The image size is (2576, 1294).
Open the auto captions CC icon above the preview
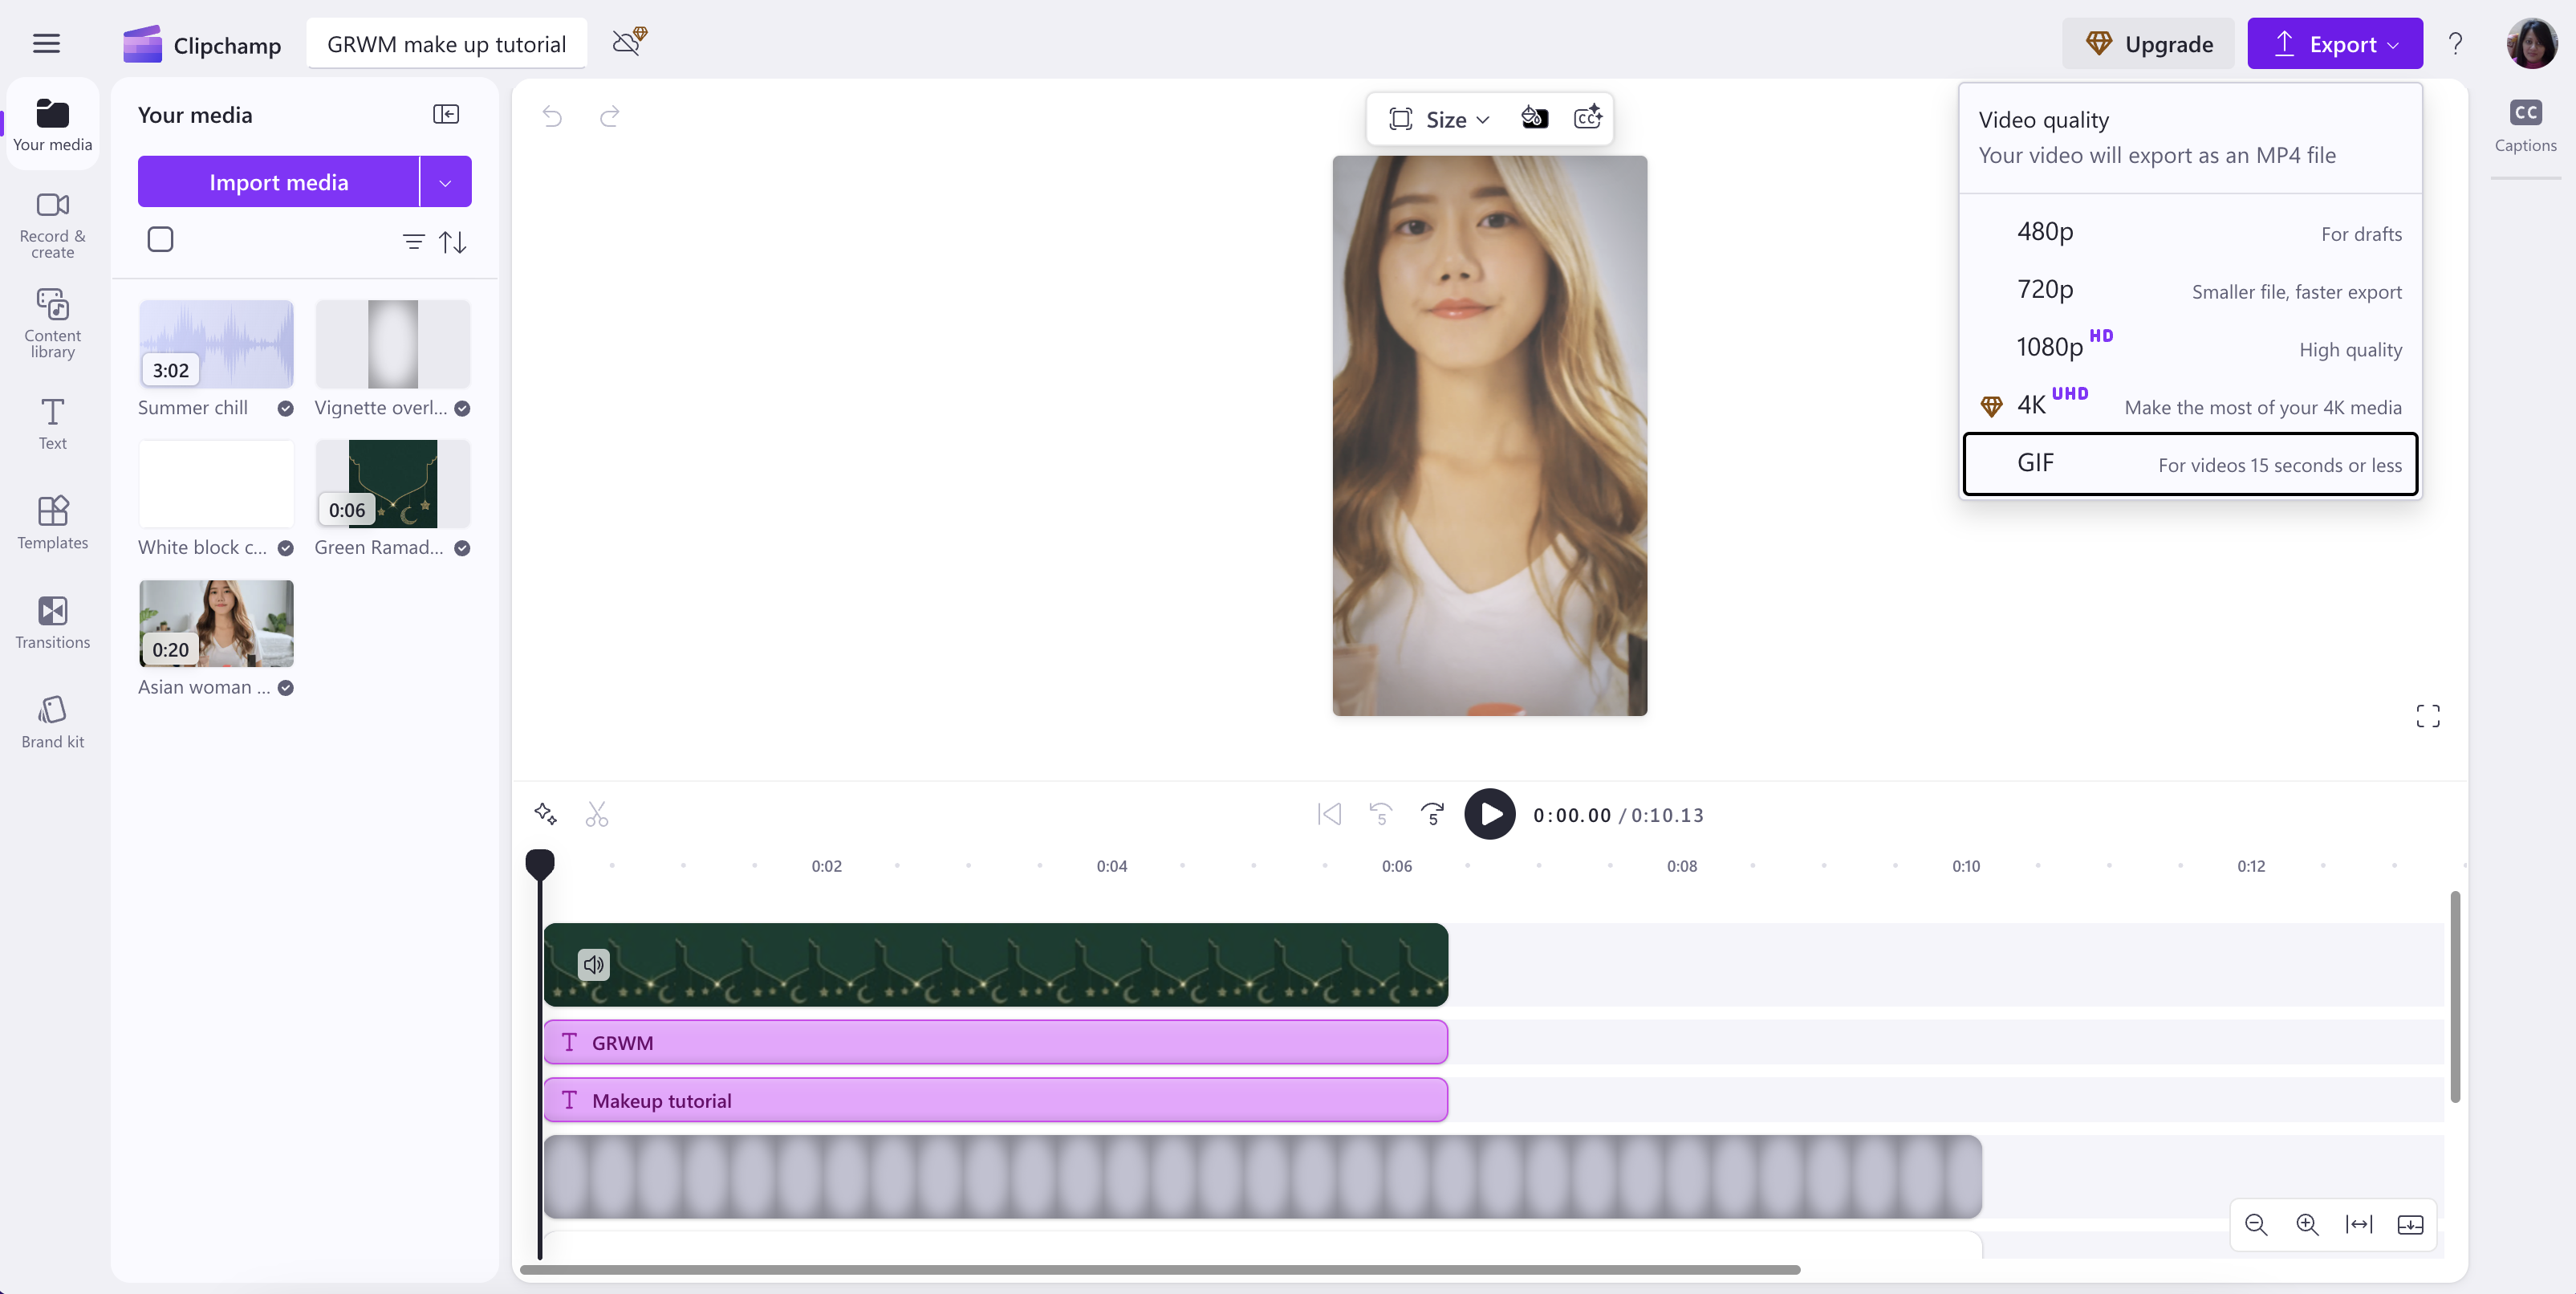(1589, 117)
